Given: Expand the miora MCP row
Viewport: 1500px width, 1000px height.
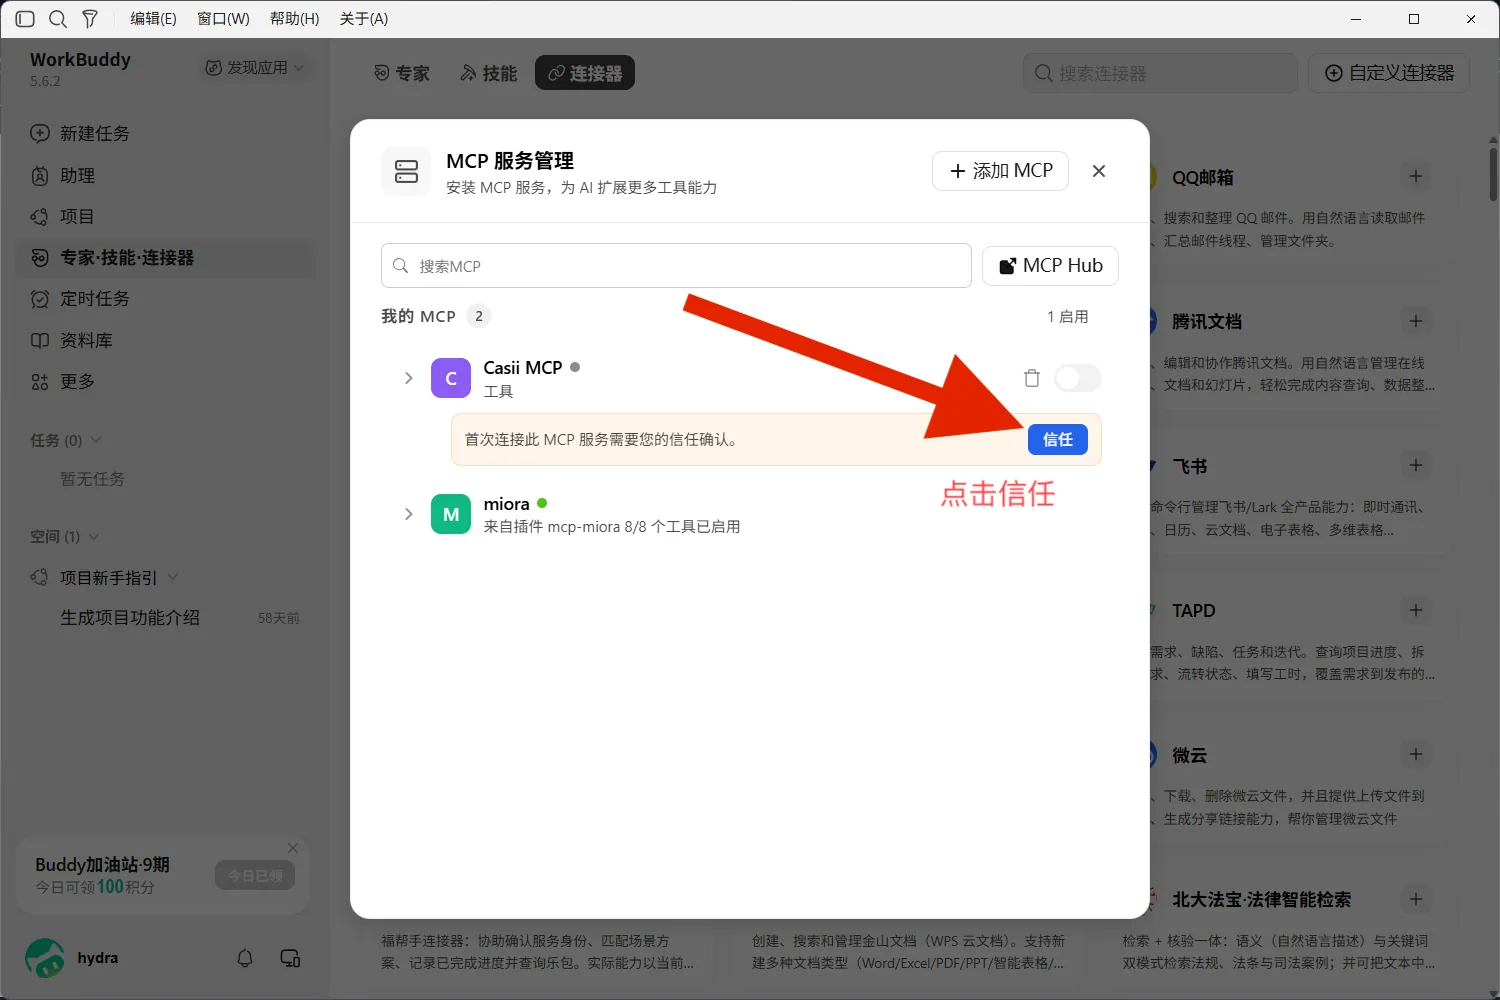Looking at the screenshot, I should tap(408, 514).
